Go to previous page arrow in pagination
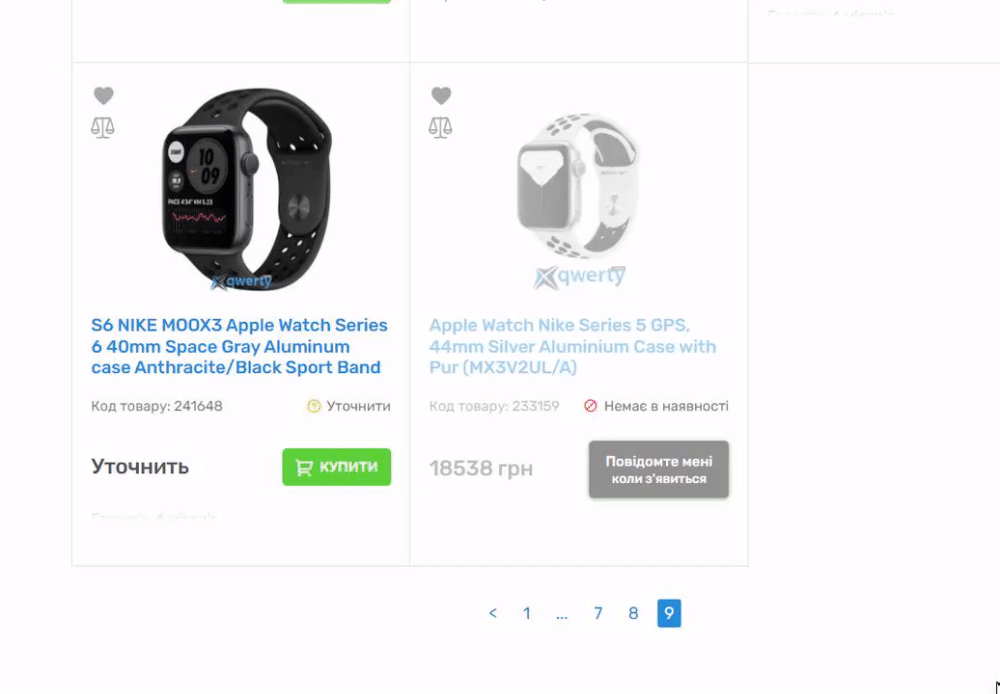 [x=492, y=613]
